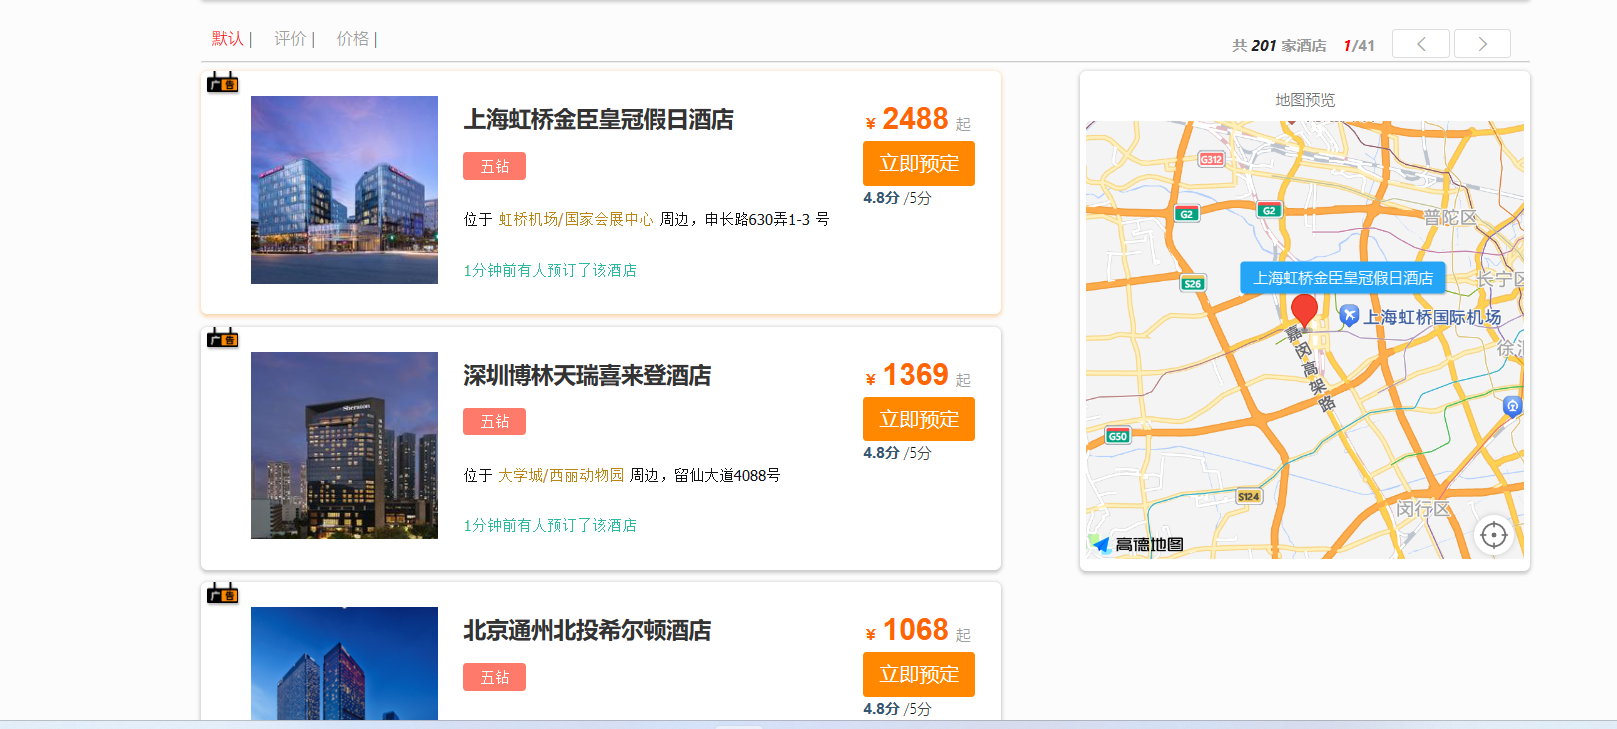Open 大学城/西丽动物园 area link
1617x729 pixels.
point(561,475)
